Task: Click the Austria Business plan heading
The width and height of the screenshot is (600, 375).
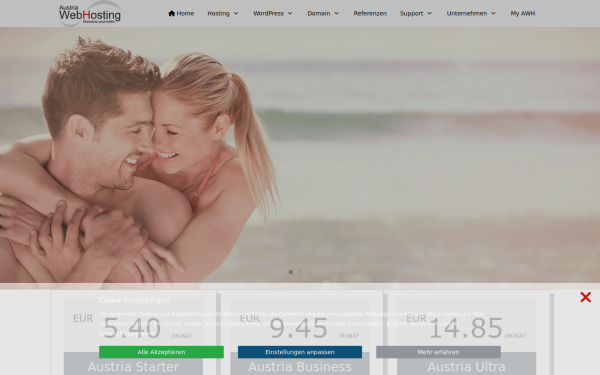Action: click(300, 367)
